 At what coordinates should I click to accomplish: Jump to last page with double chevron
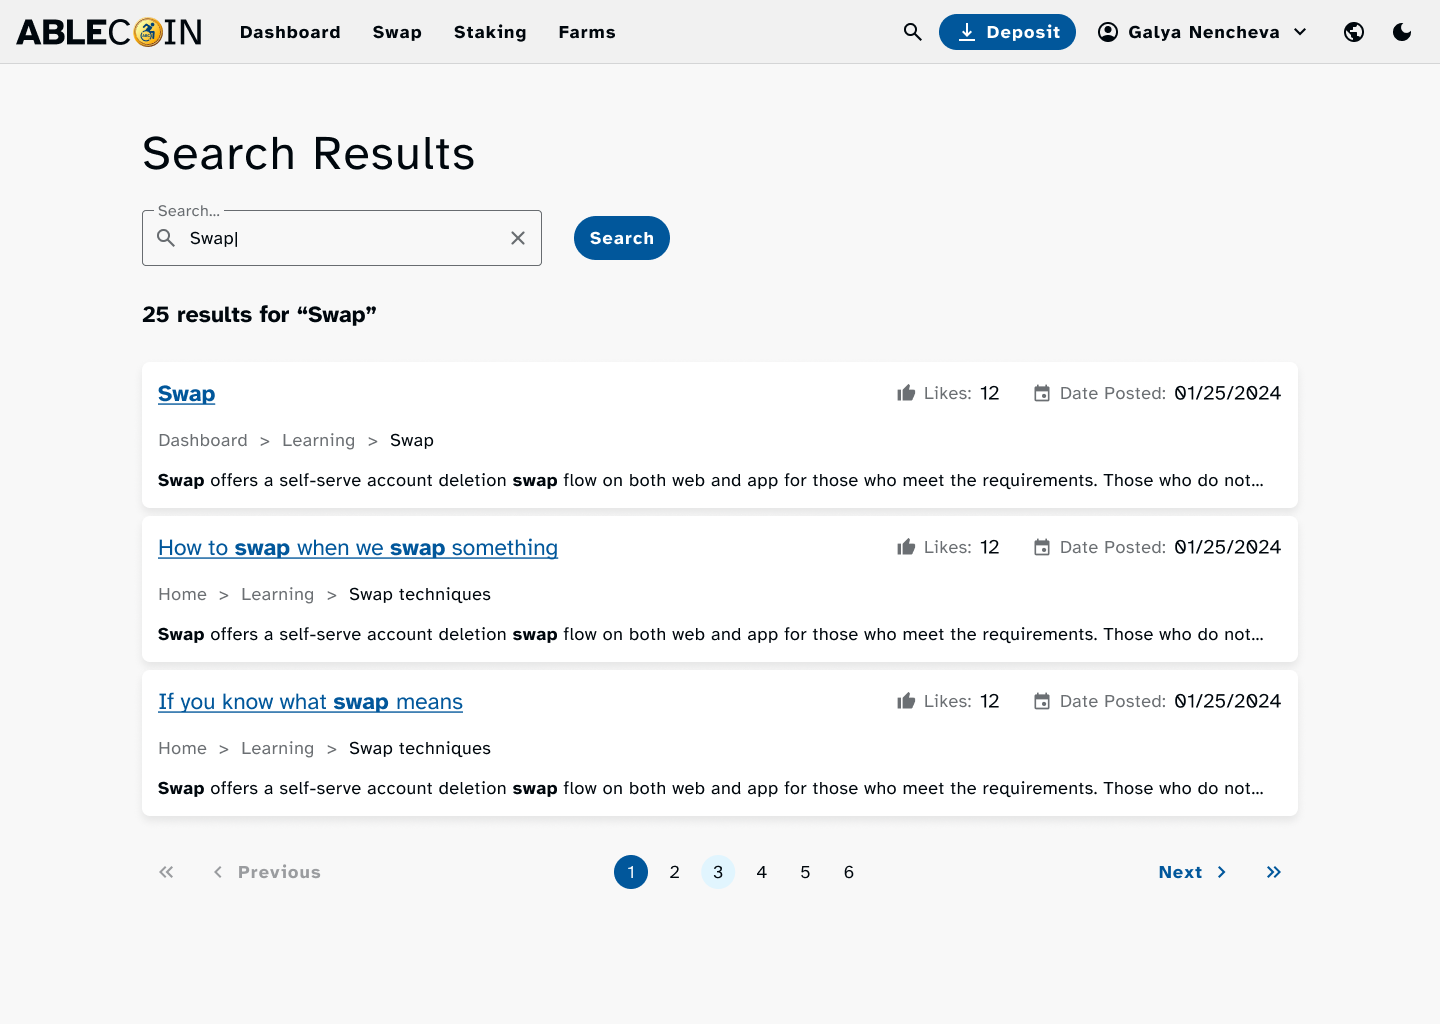click(1273, 872)
